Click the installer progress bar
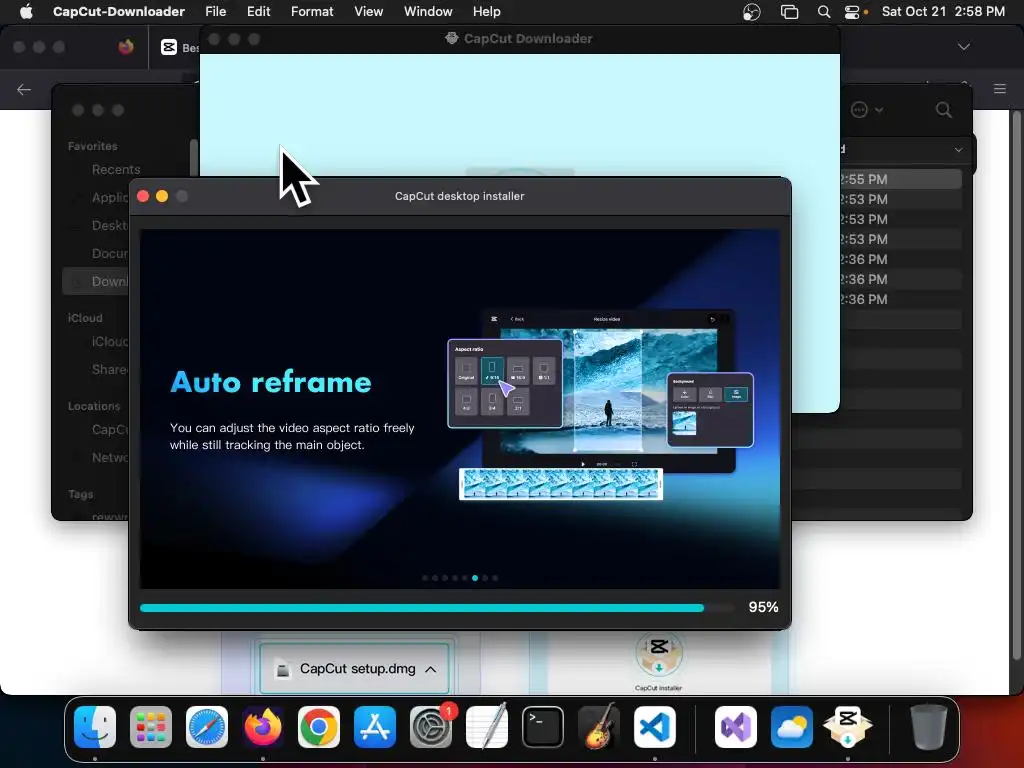The height and width of the screenshot is (768, 1024). pyautogui.click(x=437, y=608)
